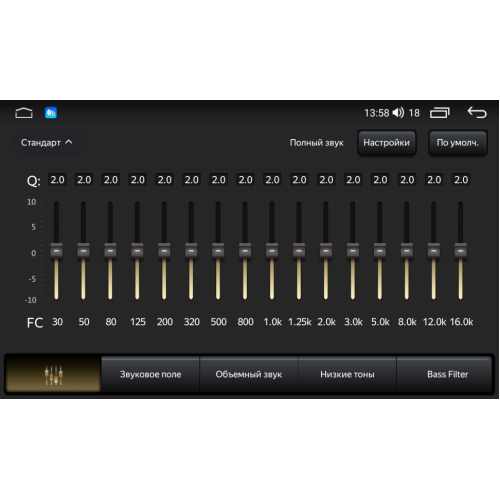Click the Q value above the 5.0k band
Image resolution: width=500 pixels, height=500 pixels.
click(380, 180)
